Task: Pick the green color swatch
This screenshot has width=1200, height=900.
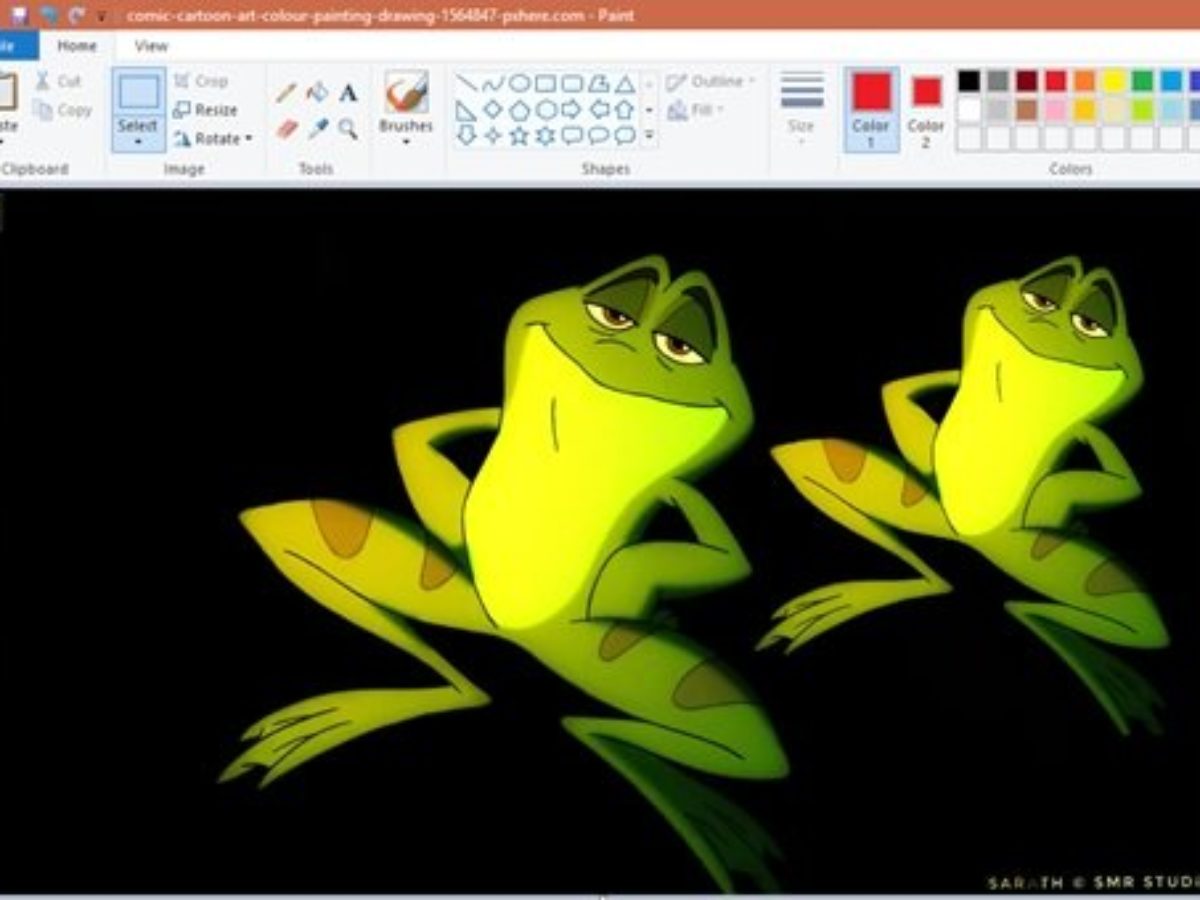Action: tap(1143, 81)
